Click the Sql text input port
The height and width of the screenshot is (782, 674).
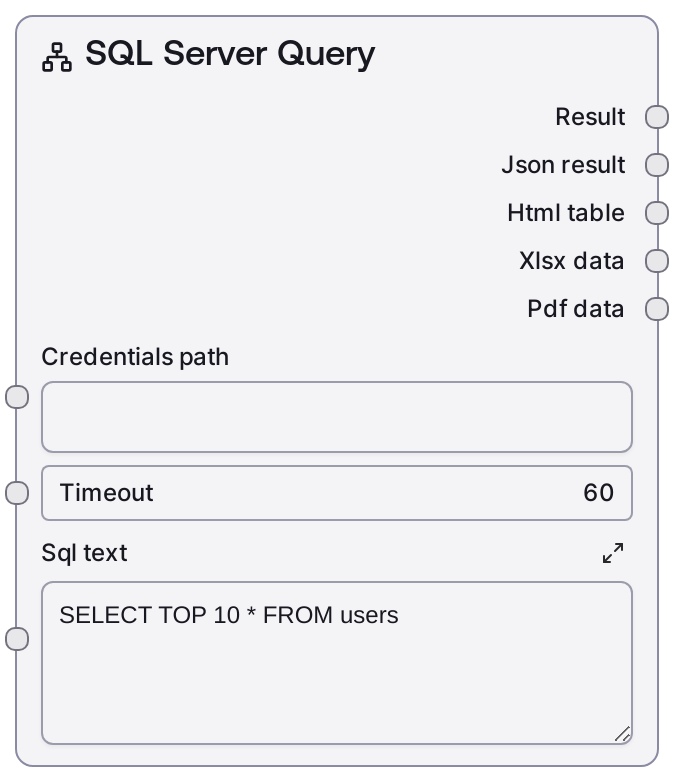[x=17, y=639]
